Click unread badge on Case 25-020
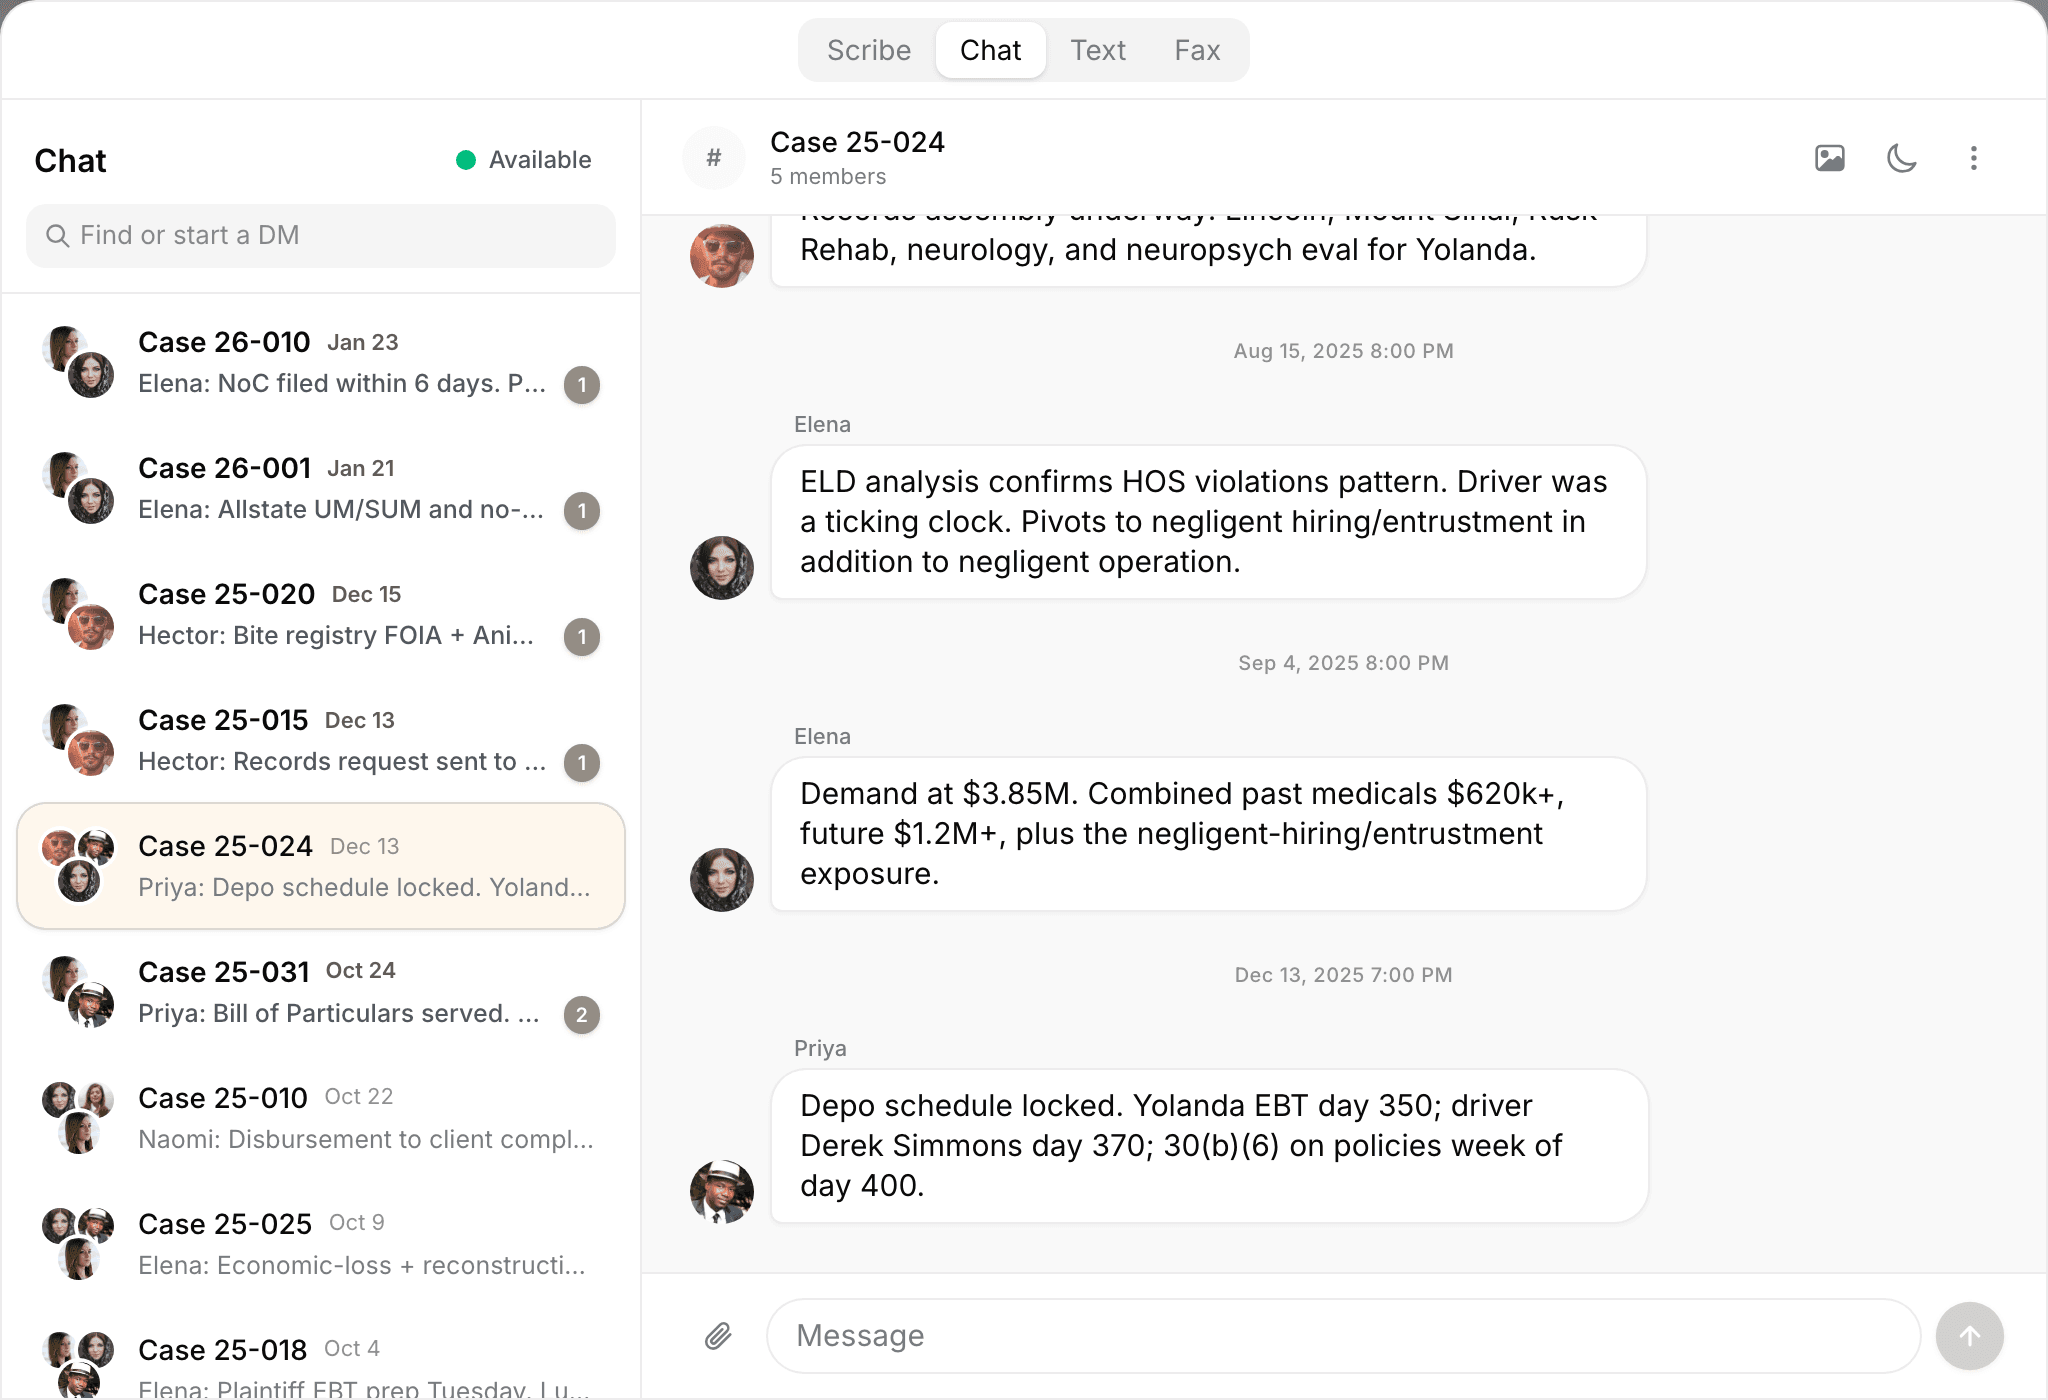2048x1400 pixels. (x=582, y=637)
